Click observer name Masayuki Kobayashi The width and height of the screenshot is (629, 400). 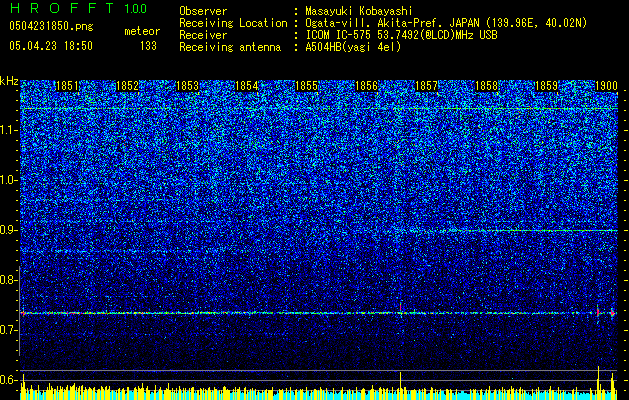click(x=358, y=11)
